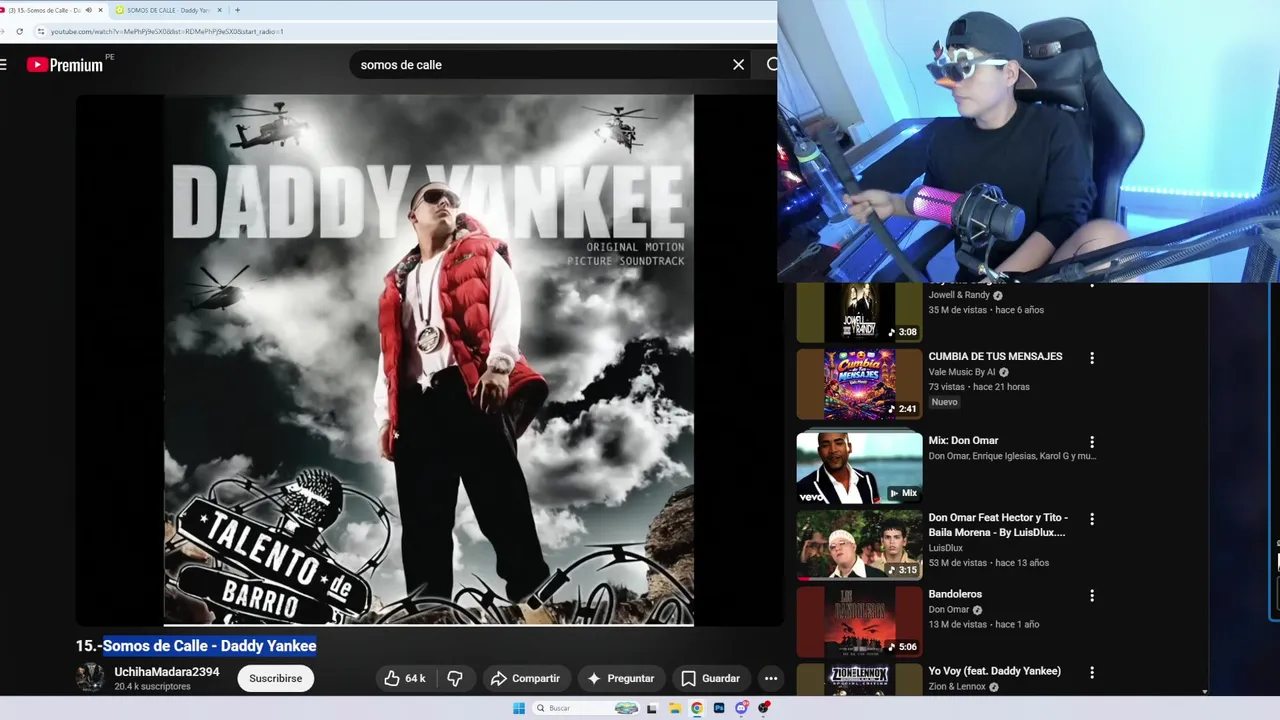The height and width of the screenshot is (720, 1280).
Task: Click 'Zion & Lennox' channel name
Action: (x=956, y=687)
